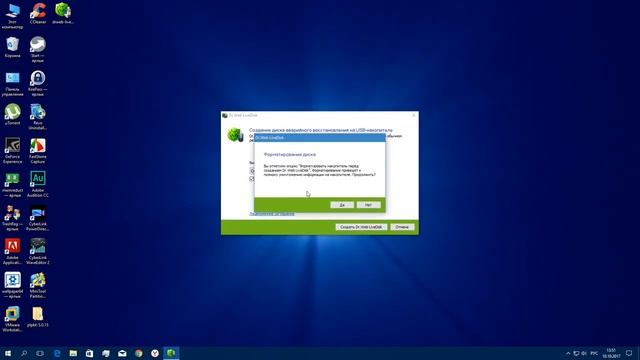Open Adobe Application Manager shortcut
The image size is (640, 360).
coord(13,252)
